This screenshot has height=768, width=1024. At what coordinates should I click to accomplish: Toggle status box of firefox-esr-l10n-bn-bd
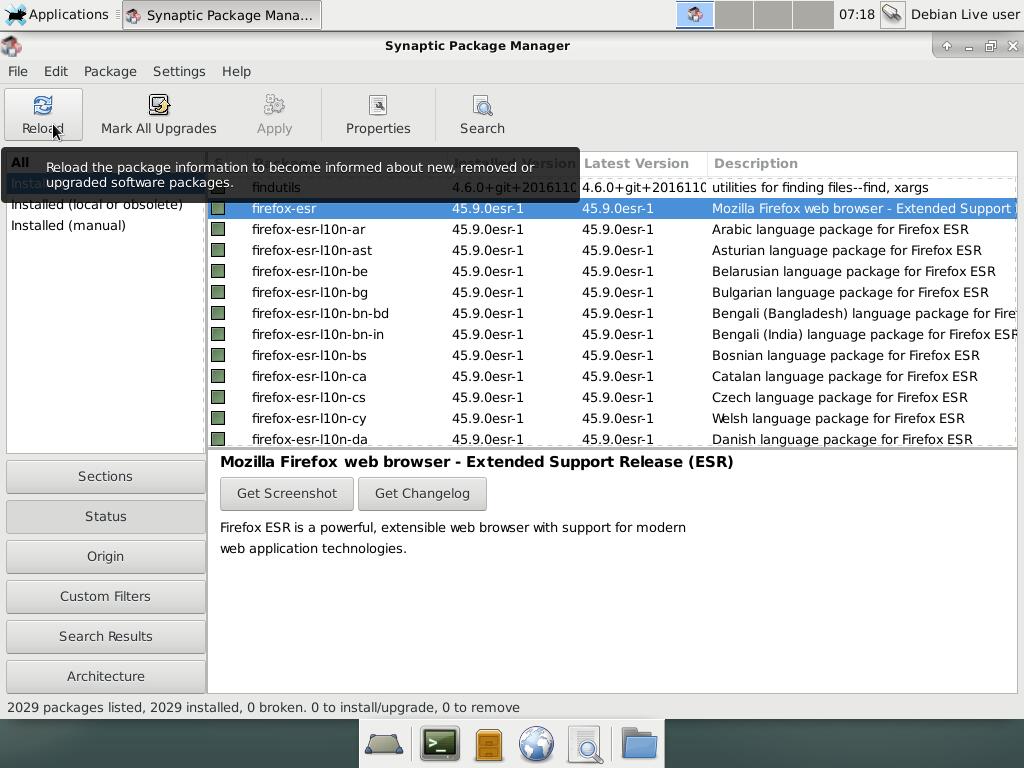click(218, 313)
